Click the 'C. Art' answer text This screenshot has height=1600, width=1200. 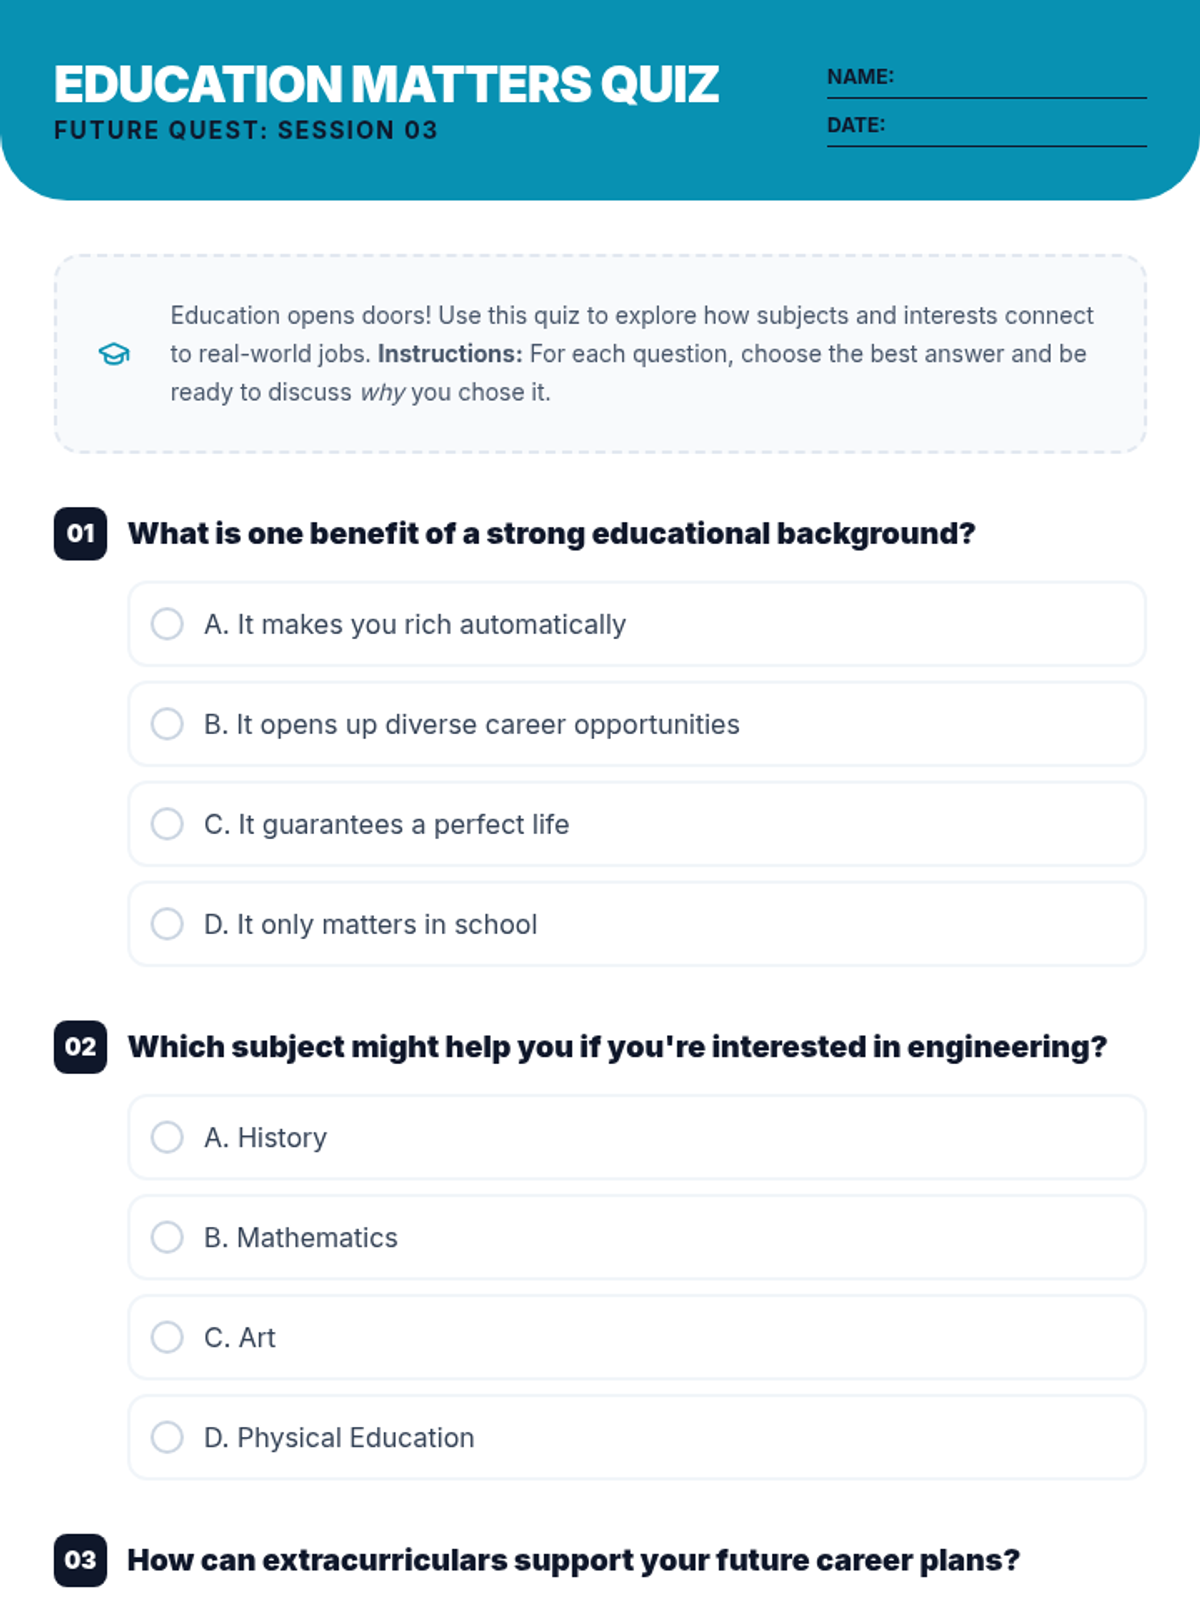point(240,1338)
